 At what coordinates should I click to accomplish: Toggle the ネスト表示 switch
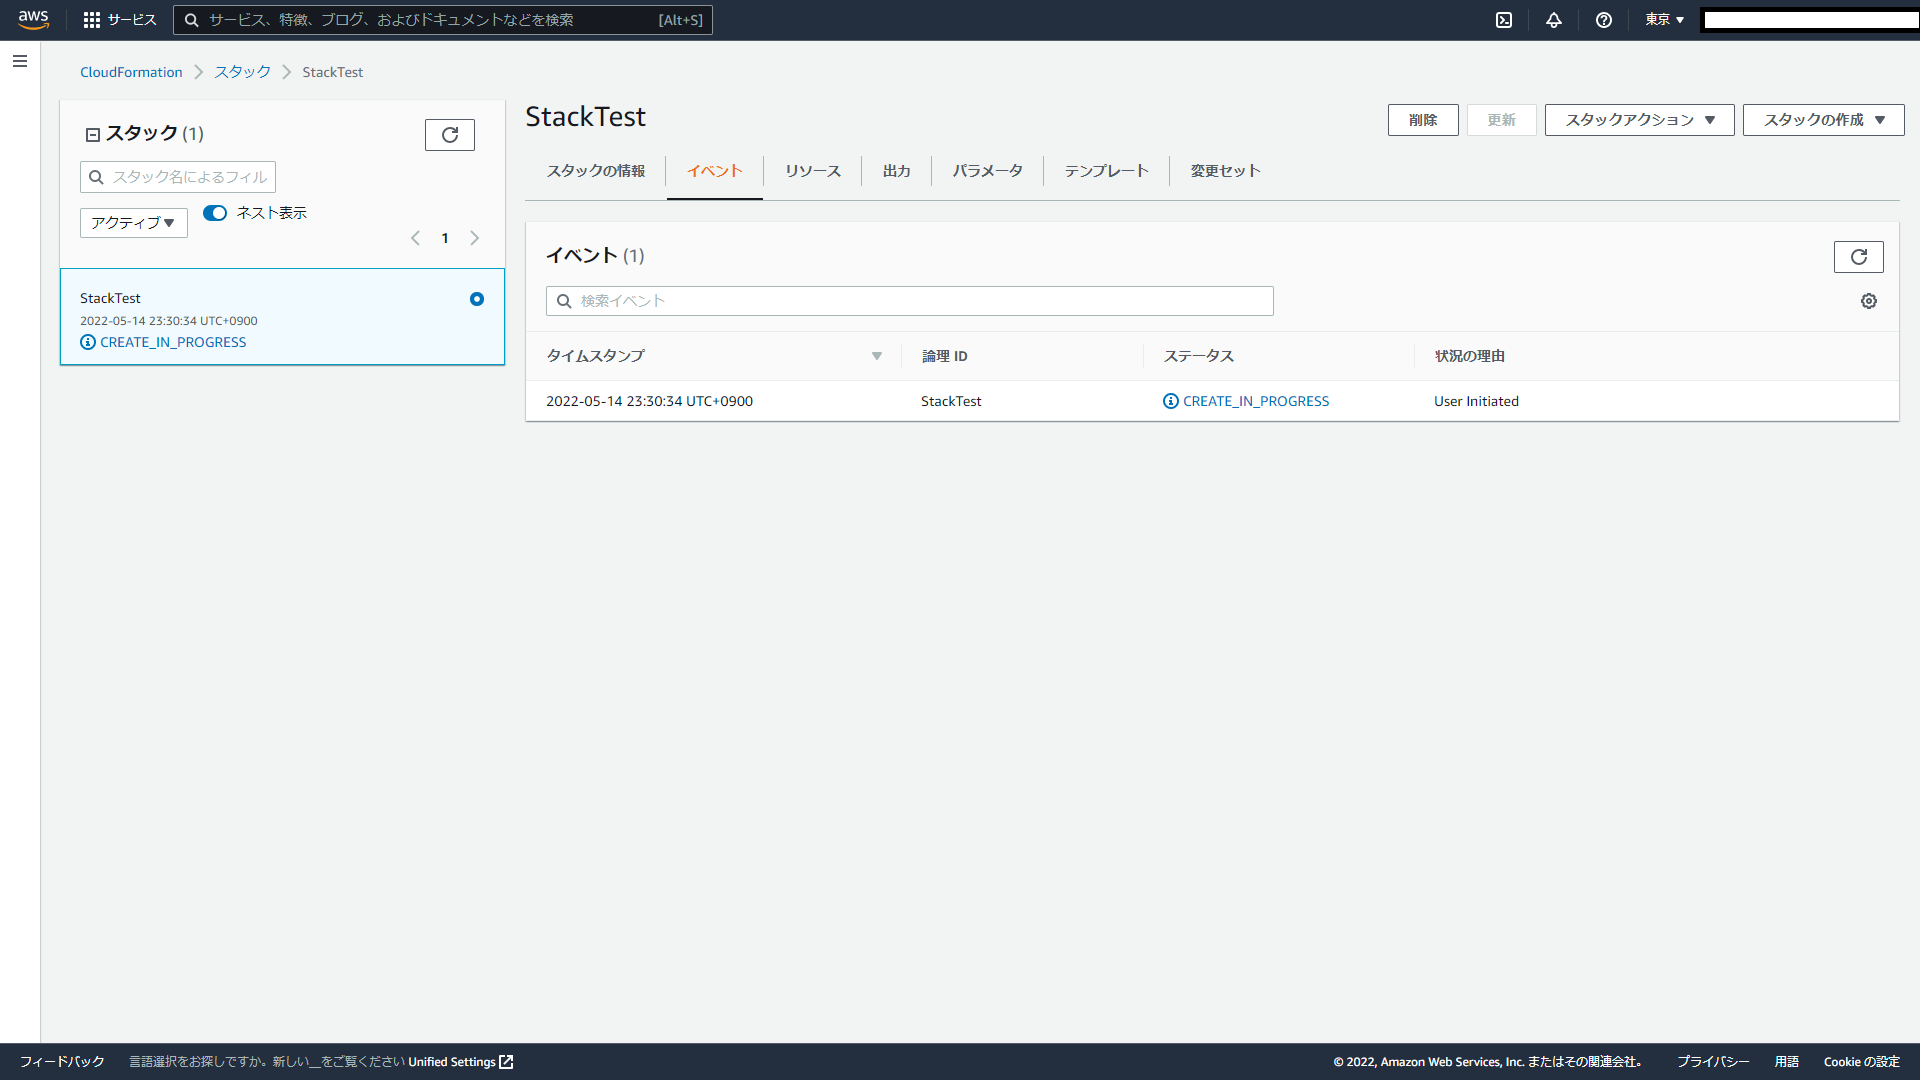(x=215, y=213)
